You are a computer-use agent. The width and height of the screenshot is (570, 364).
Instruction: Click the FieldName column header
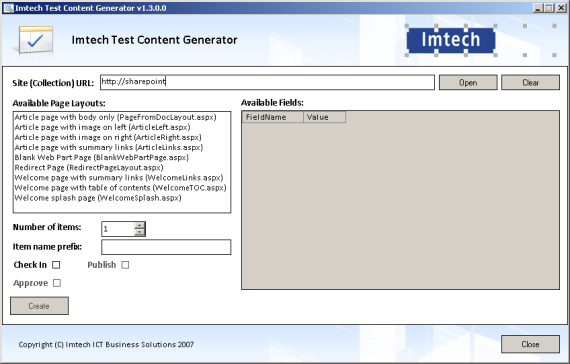tap(273, 117)
